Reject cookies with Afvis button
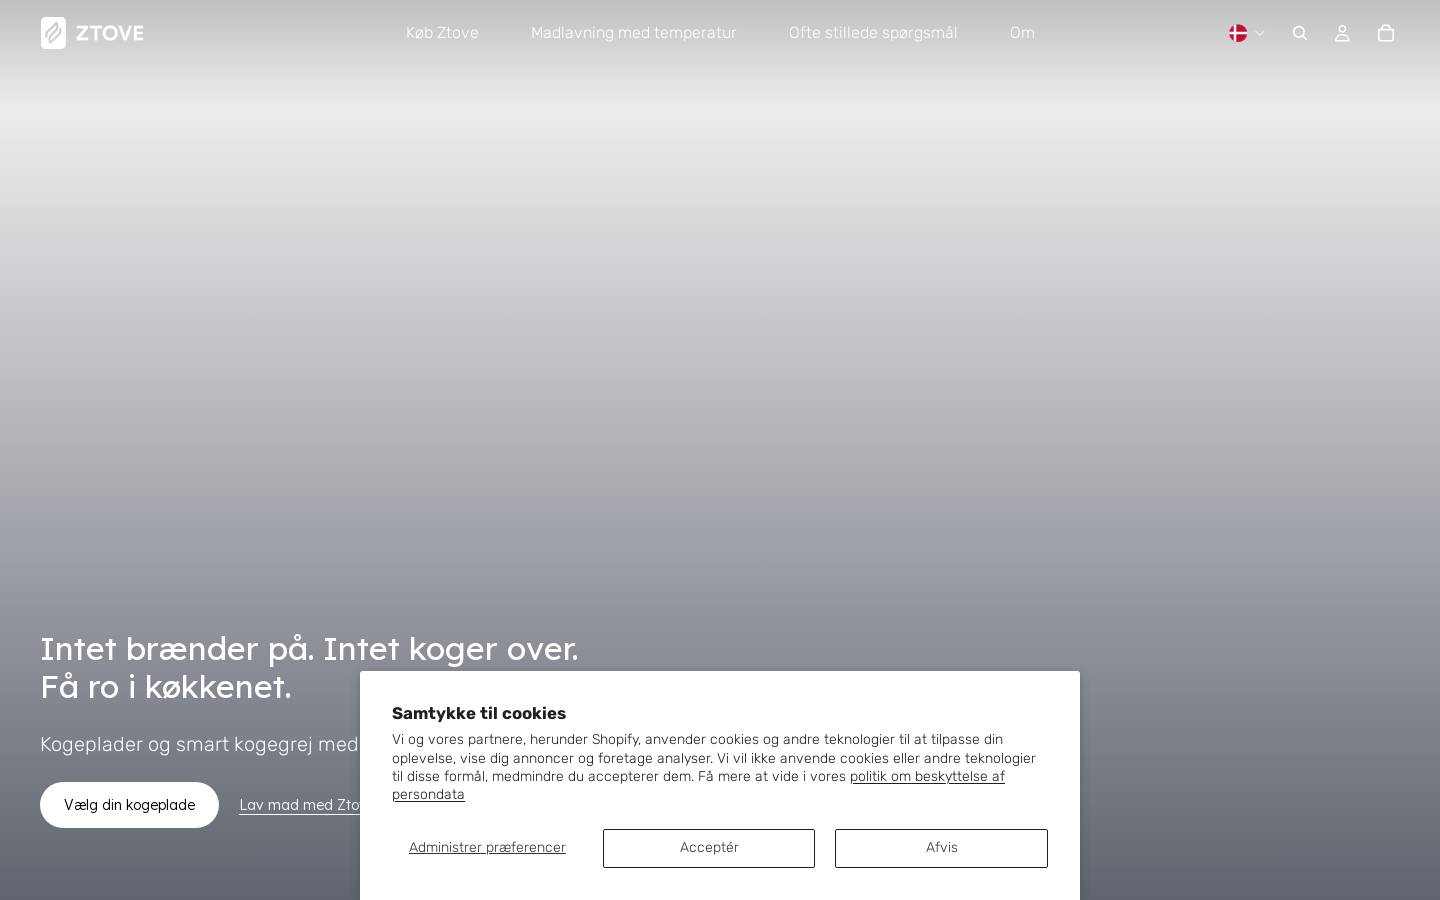The width and height of the screenshot is (1440, 900). 941,848
